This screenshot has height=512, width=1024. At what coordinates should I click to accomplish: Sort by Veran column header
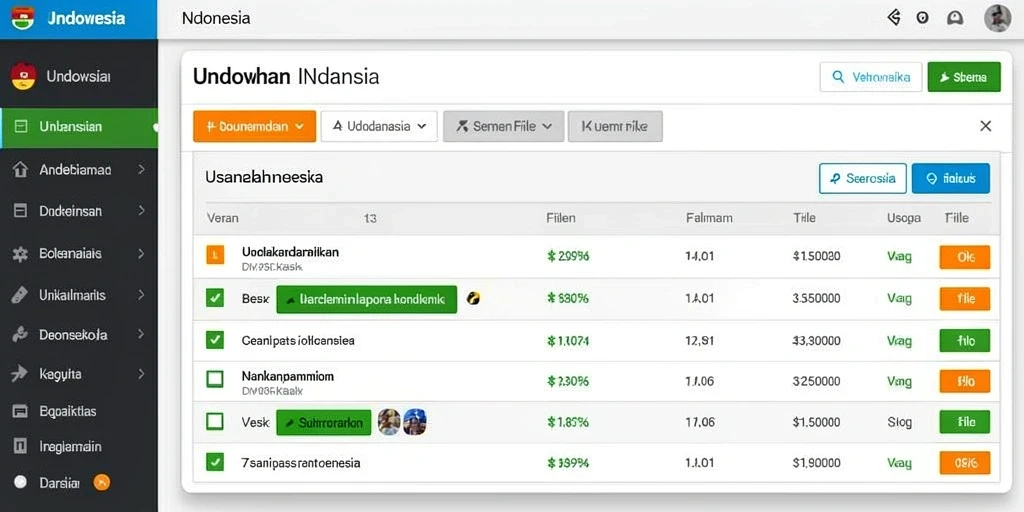[223, 218]
